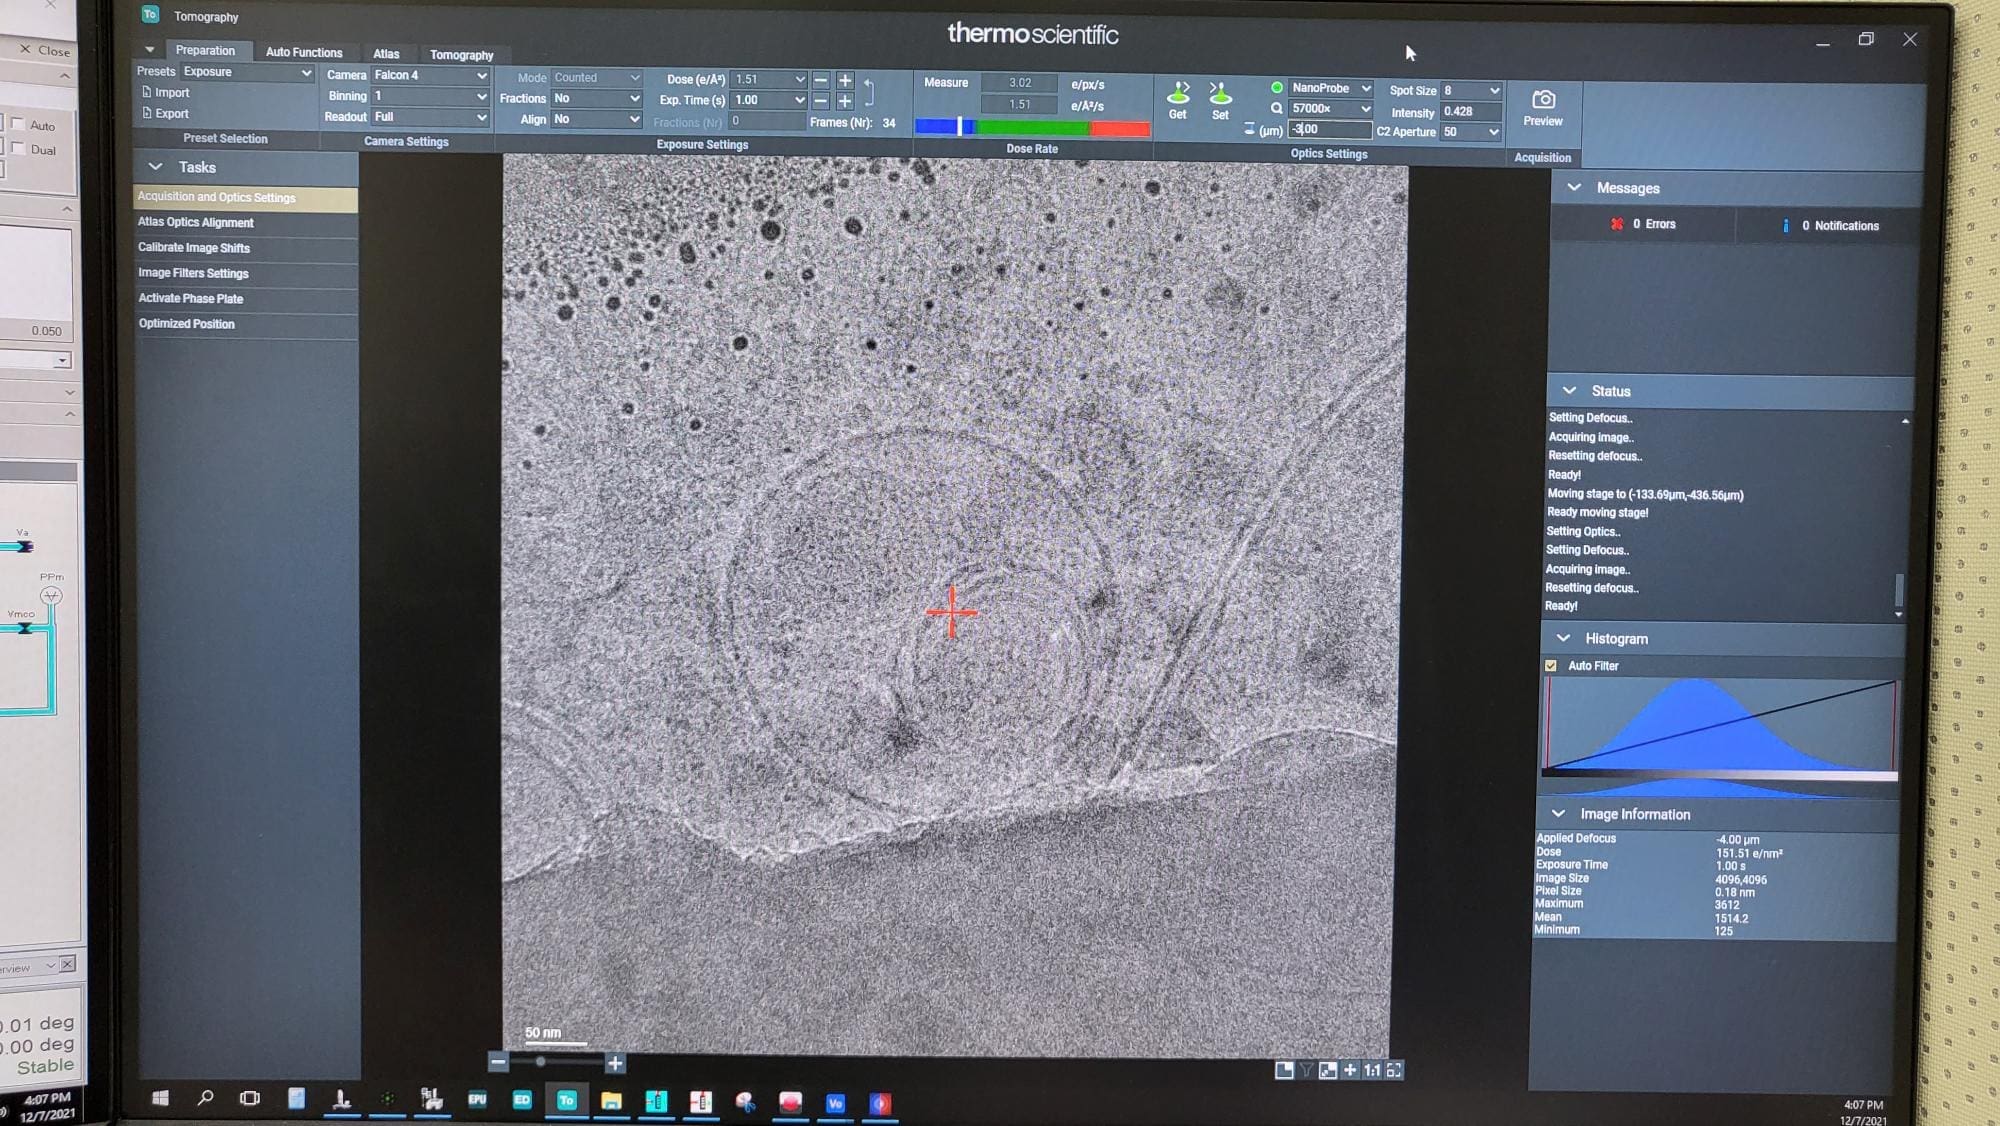Click the Set optics settings icon
Viewport: 2000px width, 1126px height.
[1220, 98]
